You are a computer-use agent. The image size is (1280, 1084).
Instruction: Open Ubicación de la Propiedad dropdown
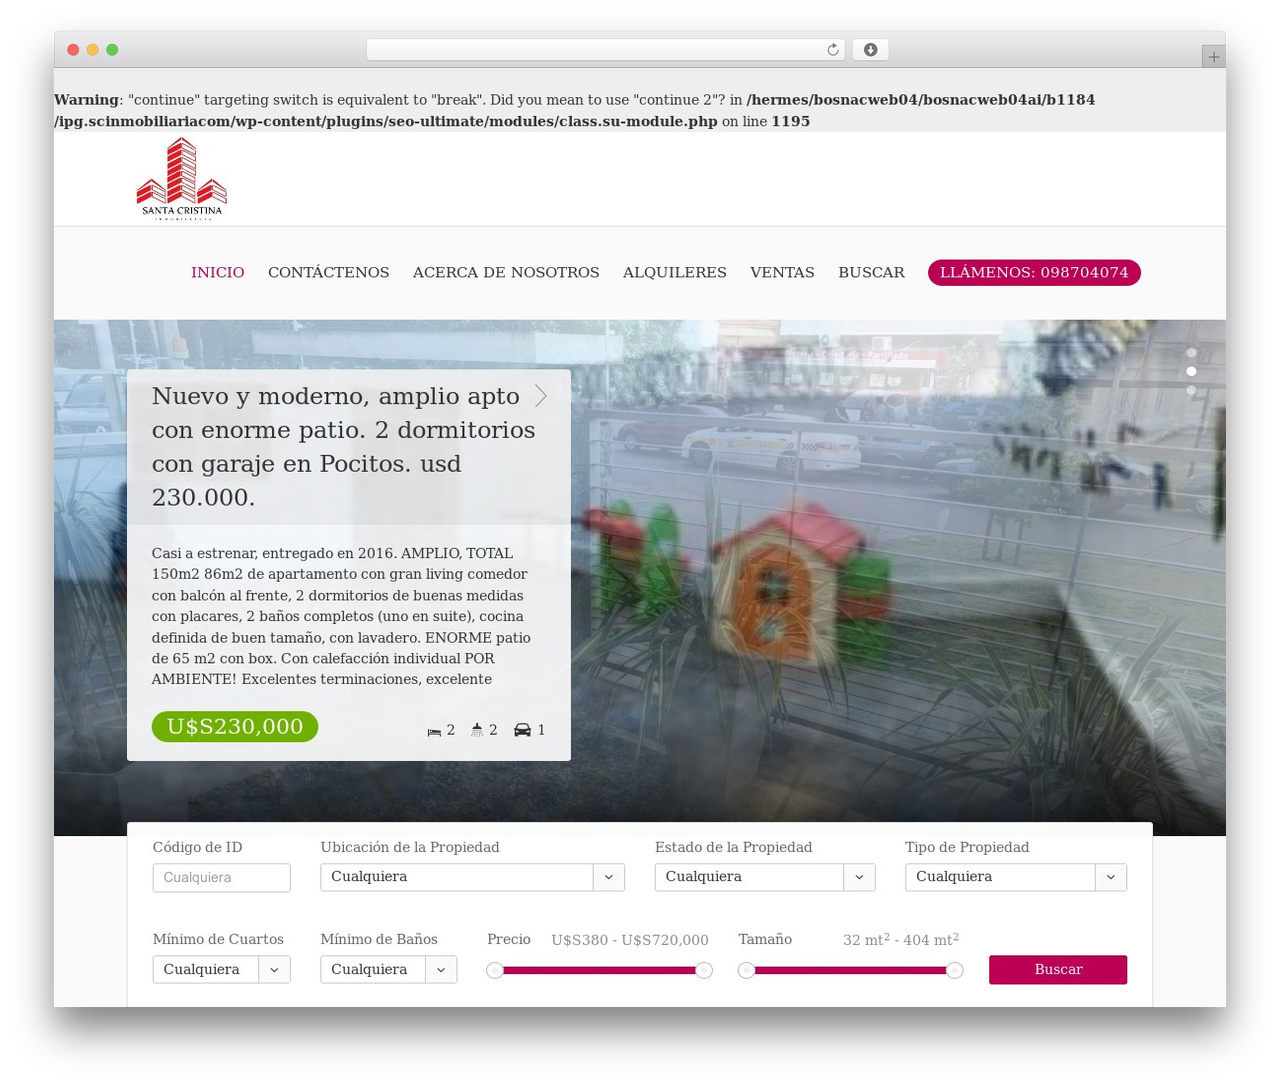(472, 877)
